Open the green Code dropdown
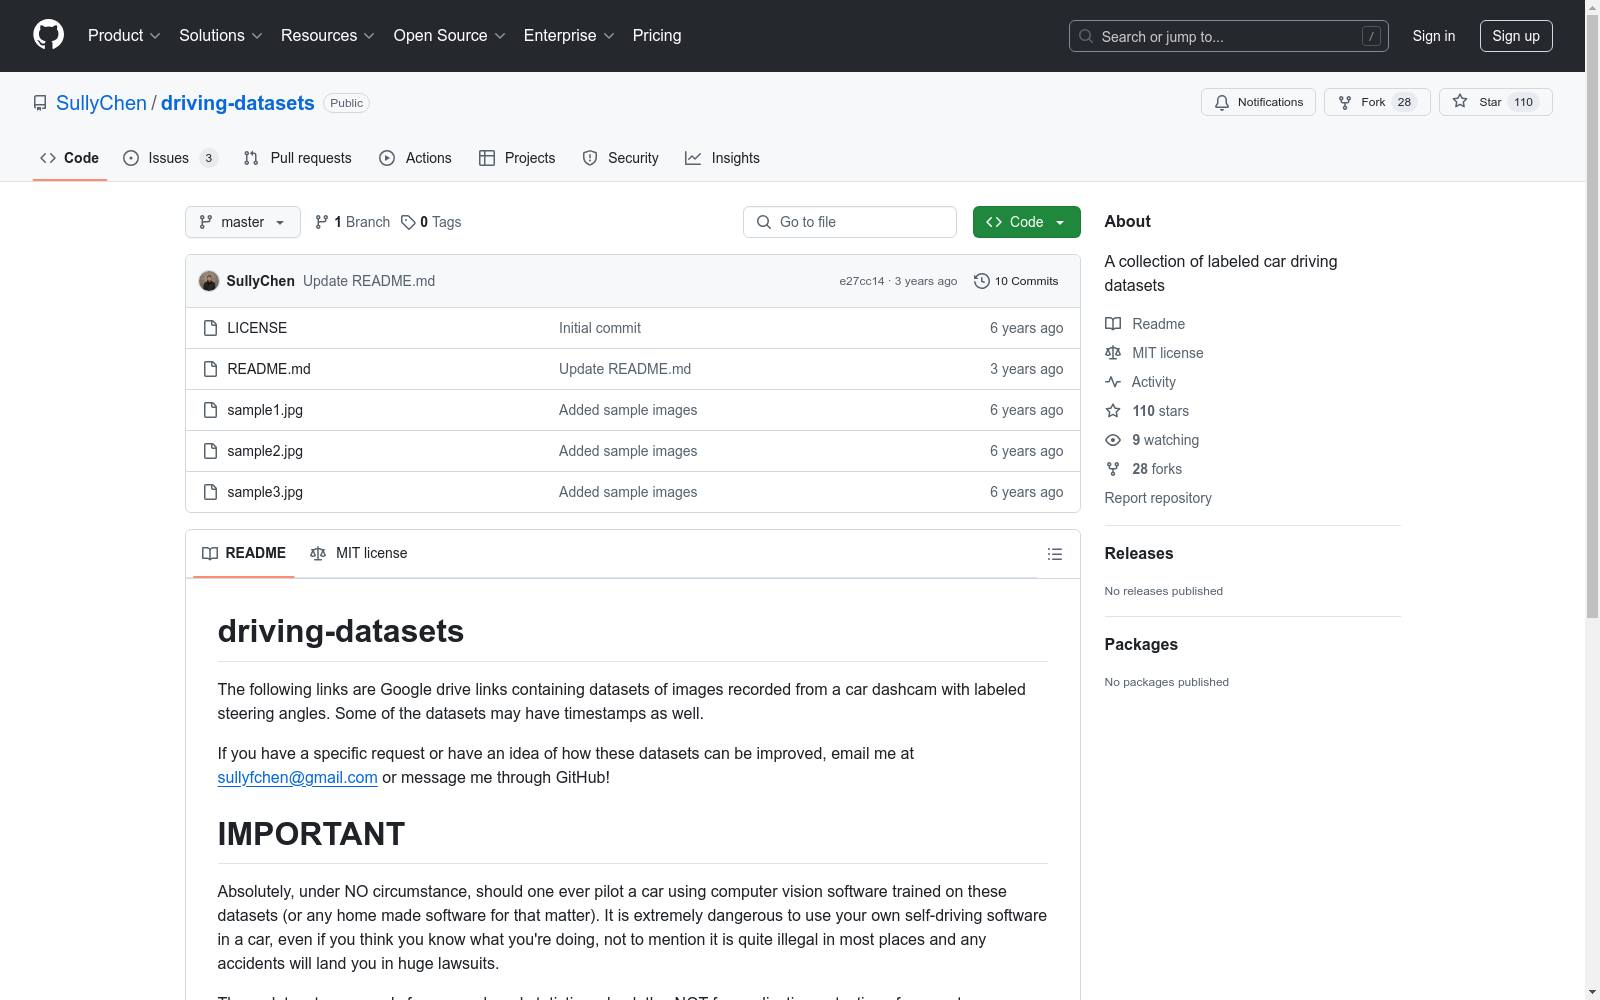The image size is (1600, 1000). (x=1027, y=222)
